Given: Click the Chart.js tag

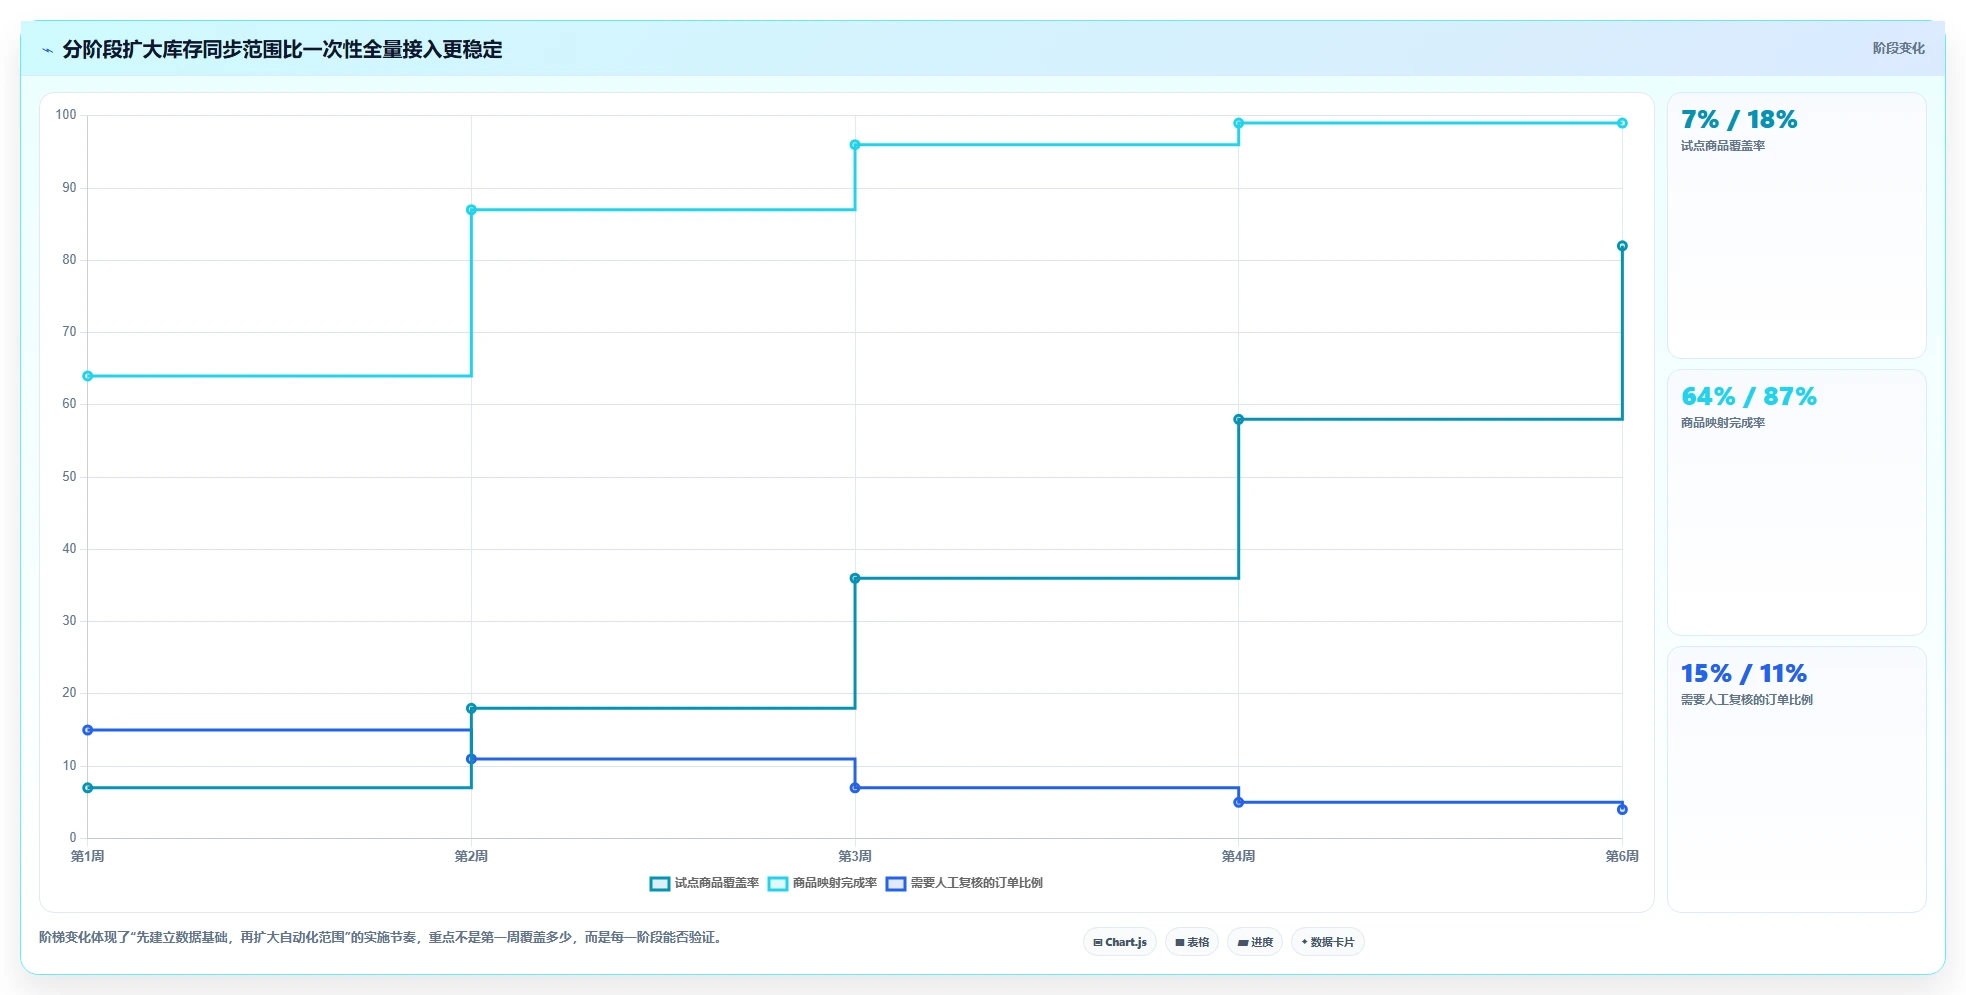Looking at the screenshot, I should point(1120,942).
